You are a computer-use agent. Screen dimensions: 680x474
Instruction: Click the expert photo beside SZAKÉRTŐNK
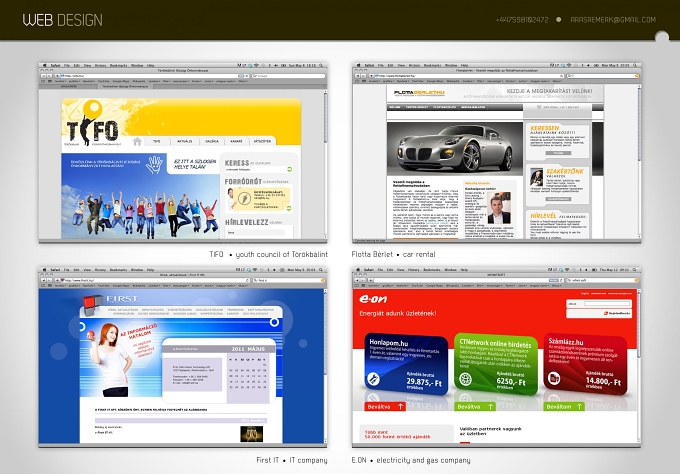tap(536, 177)
